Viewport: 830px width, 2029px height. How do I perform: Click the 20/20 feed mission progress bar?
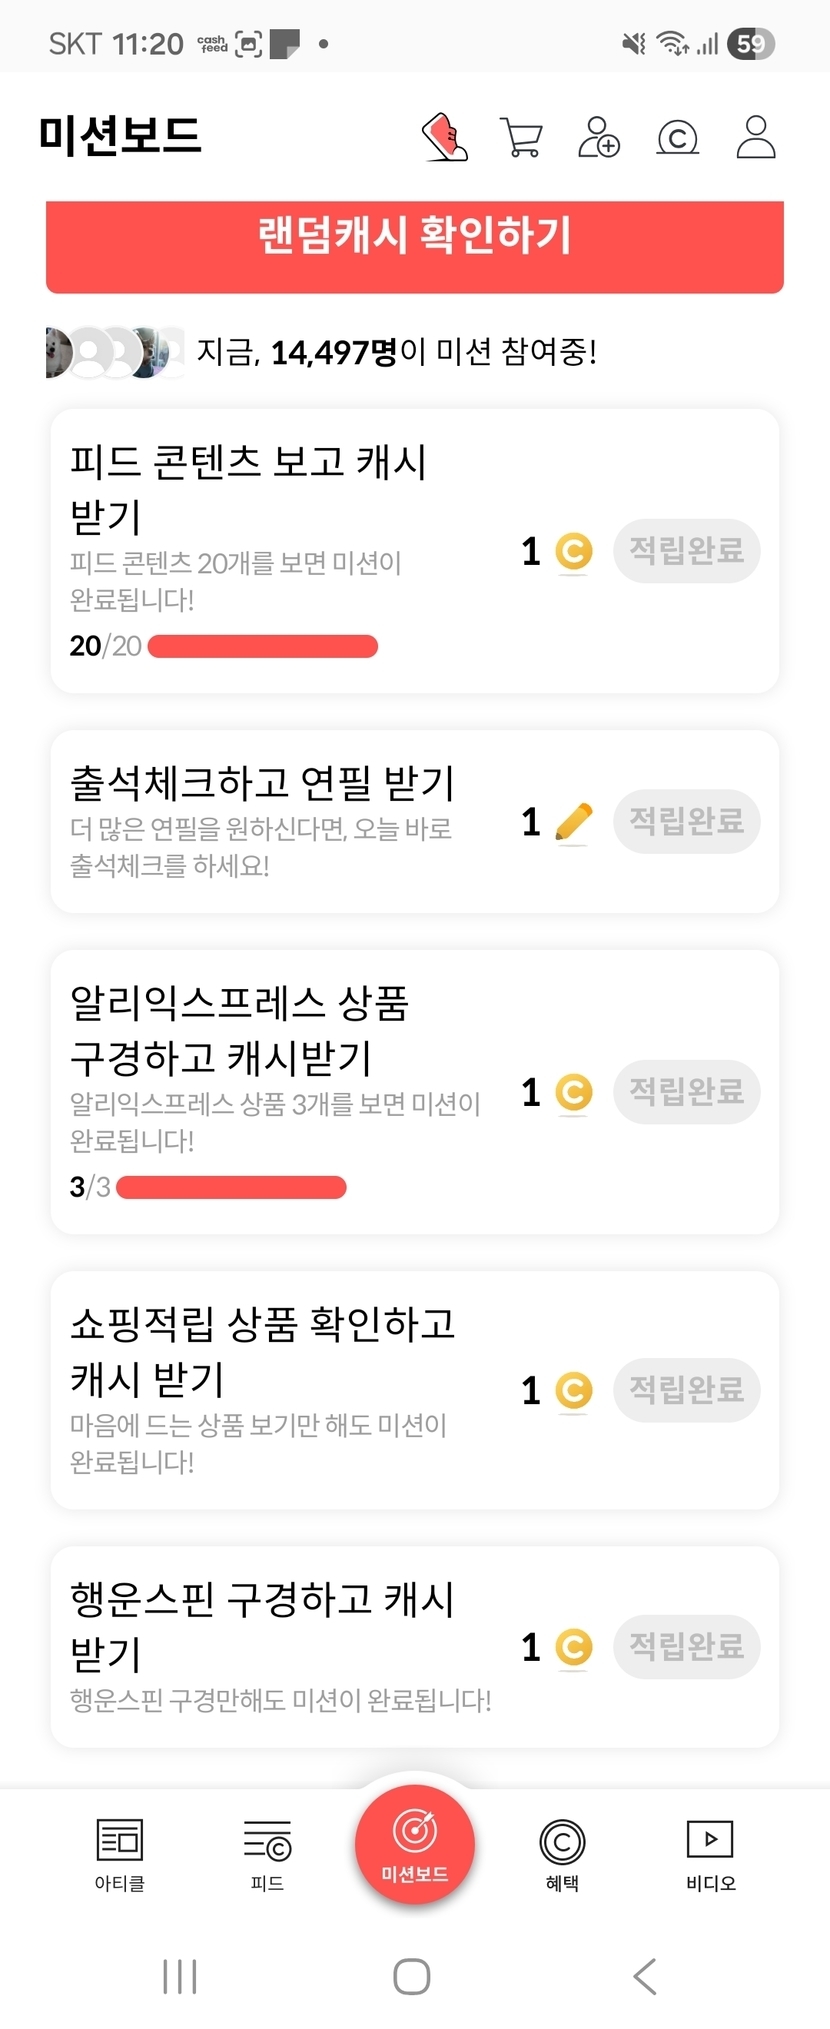click(x=263, y=647)
